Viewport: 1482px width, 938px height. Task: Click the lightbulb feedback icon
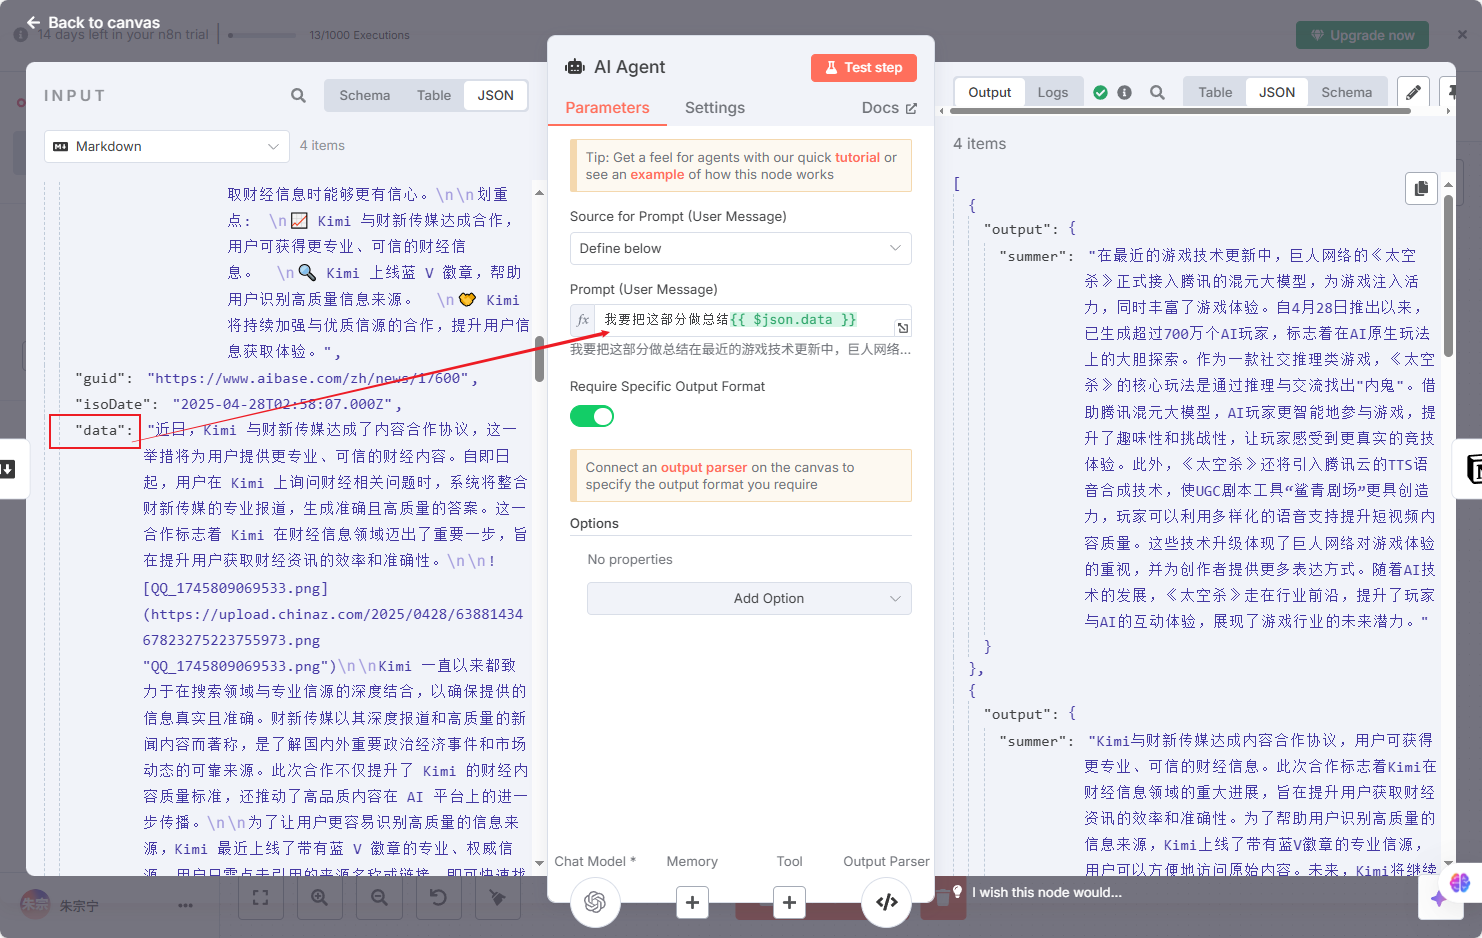click(957, 892)
